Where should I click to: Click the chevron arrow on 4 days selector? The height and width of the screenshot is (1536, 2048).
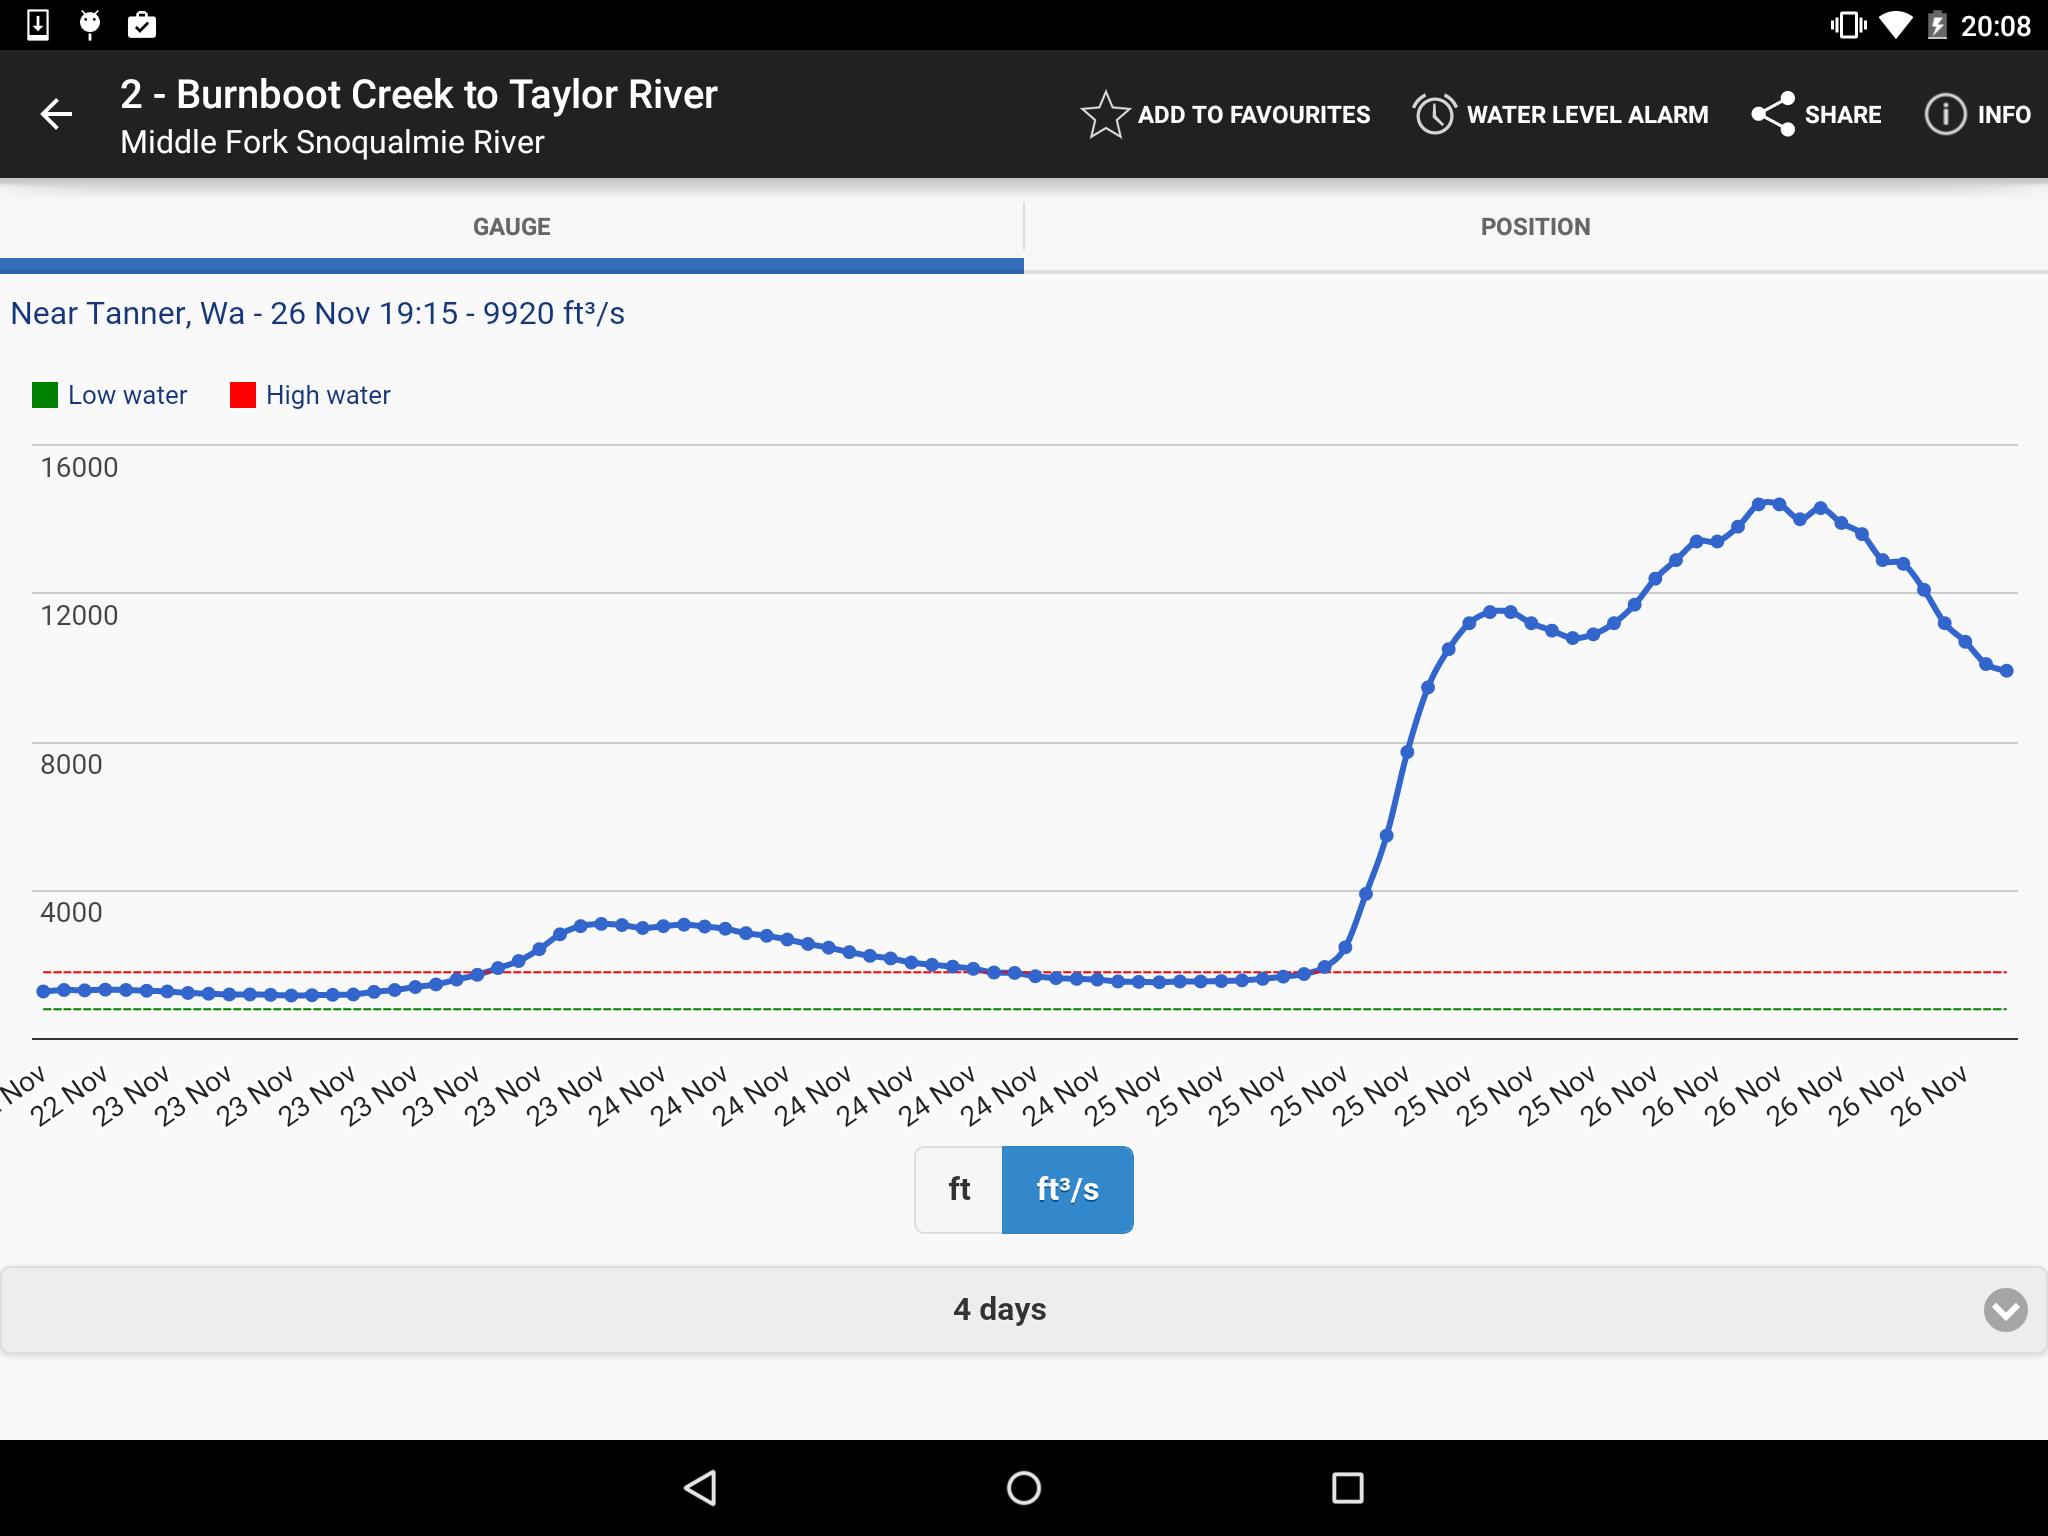(2005, 1310)
